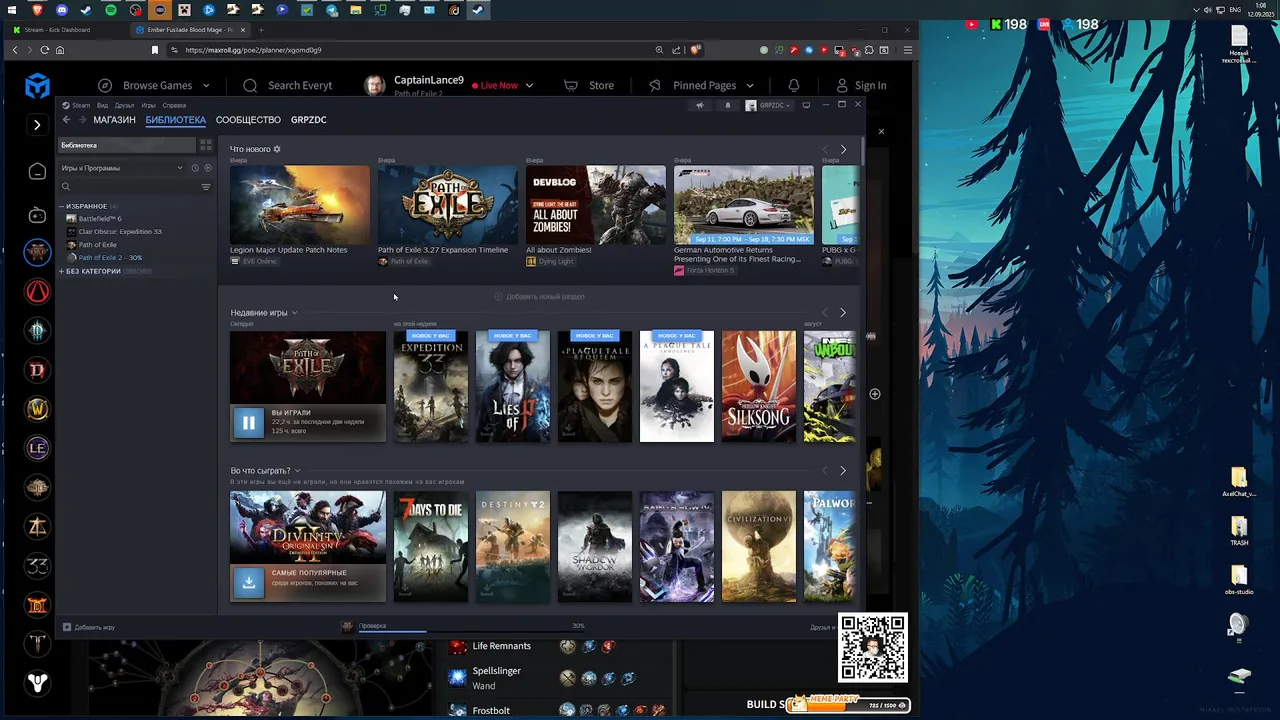Expand Maxroll sidebar arrow
1280x720 pixels.
point(37,125)
